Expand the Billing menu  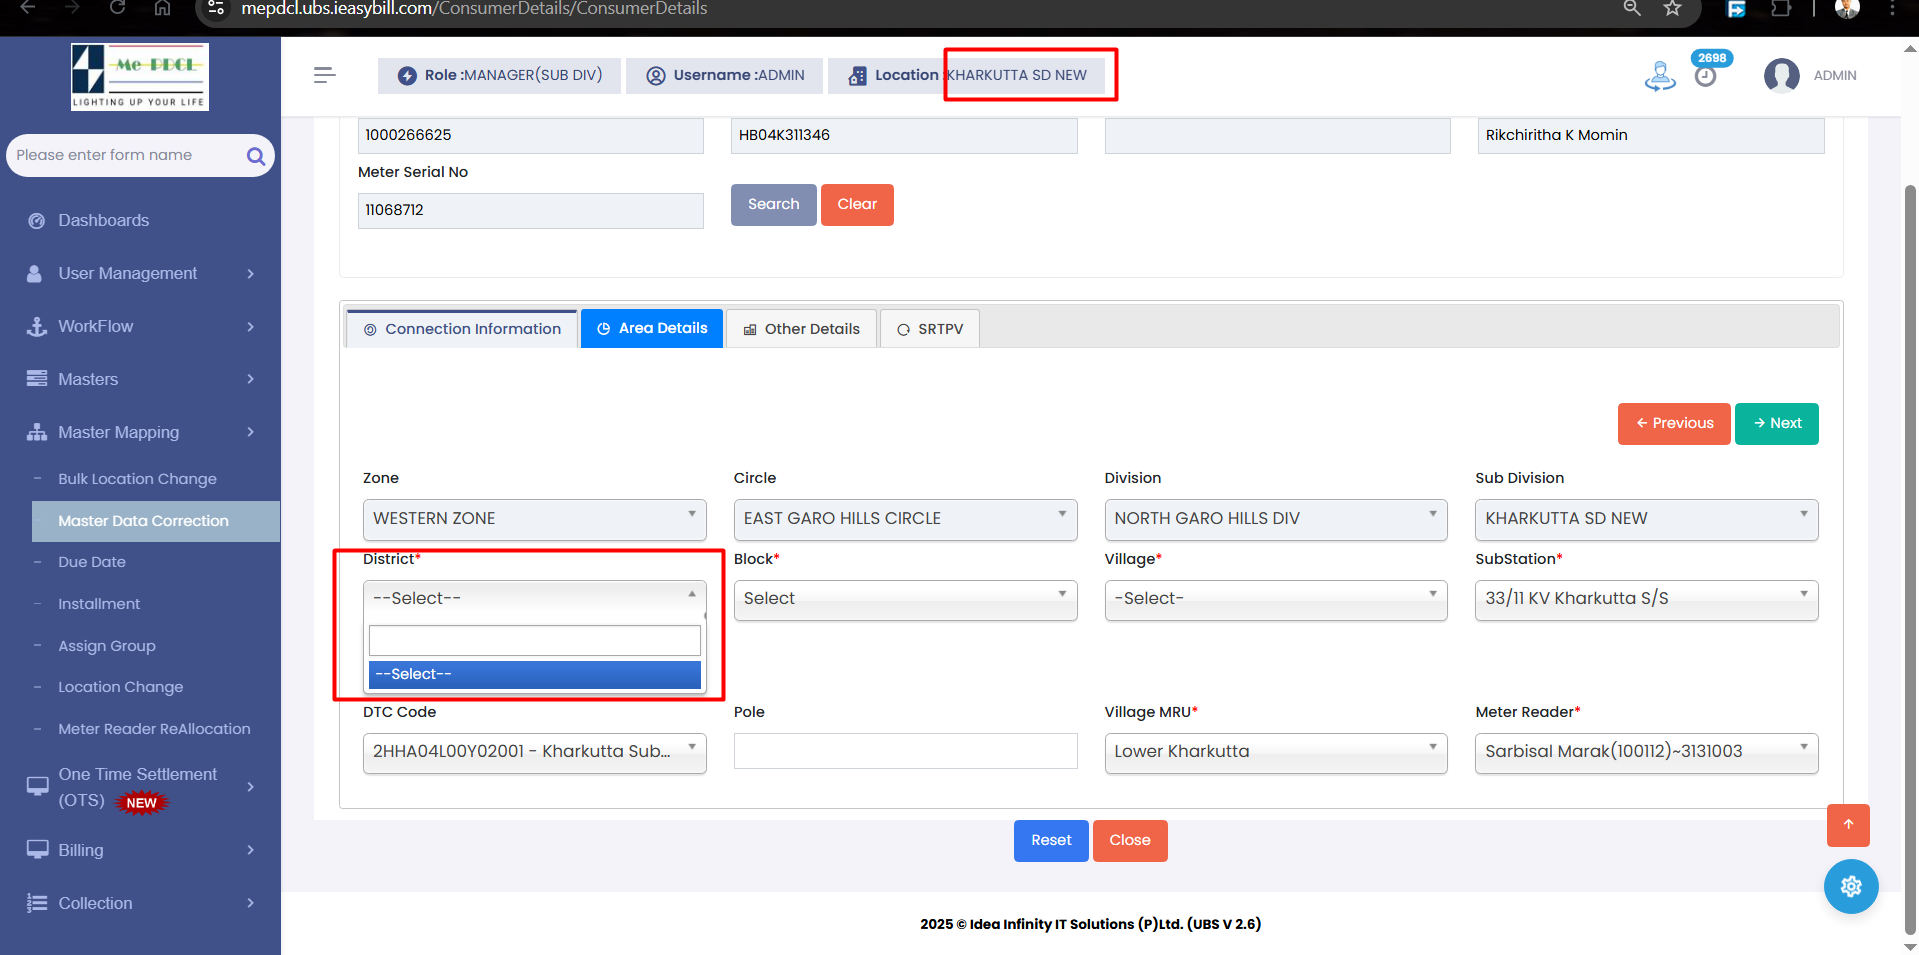[140, 850]
